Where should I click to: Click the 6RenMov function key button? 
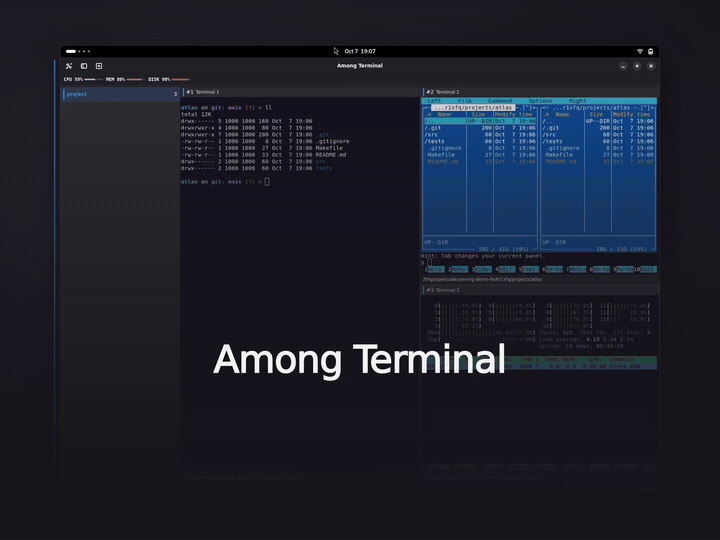click(552, 270)
